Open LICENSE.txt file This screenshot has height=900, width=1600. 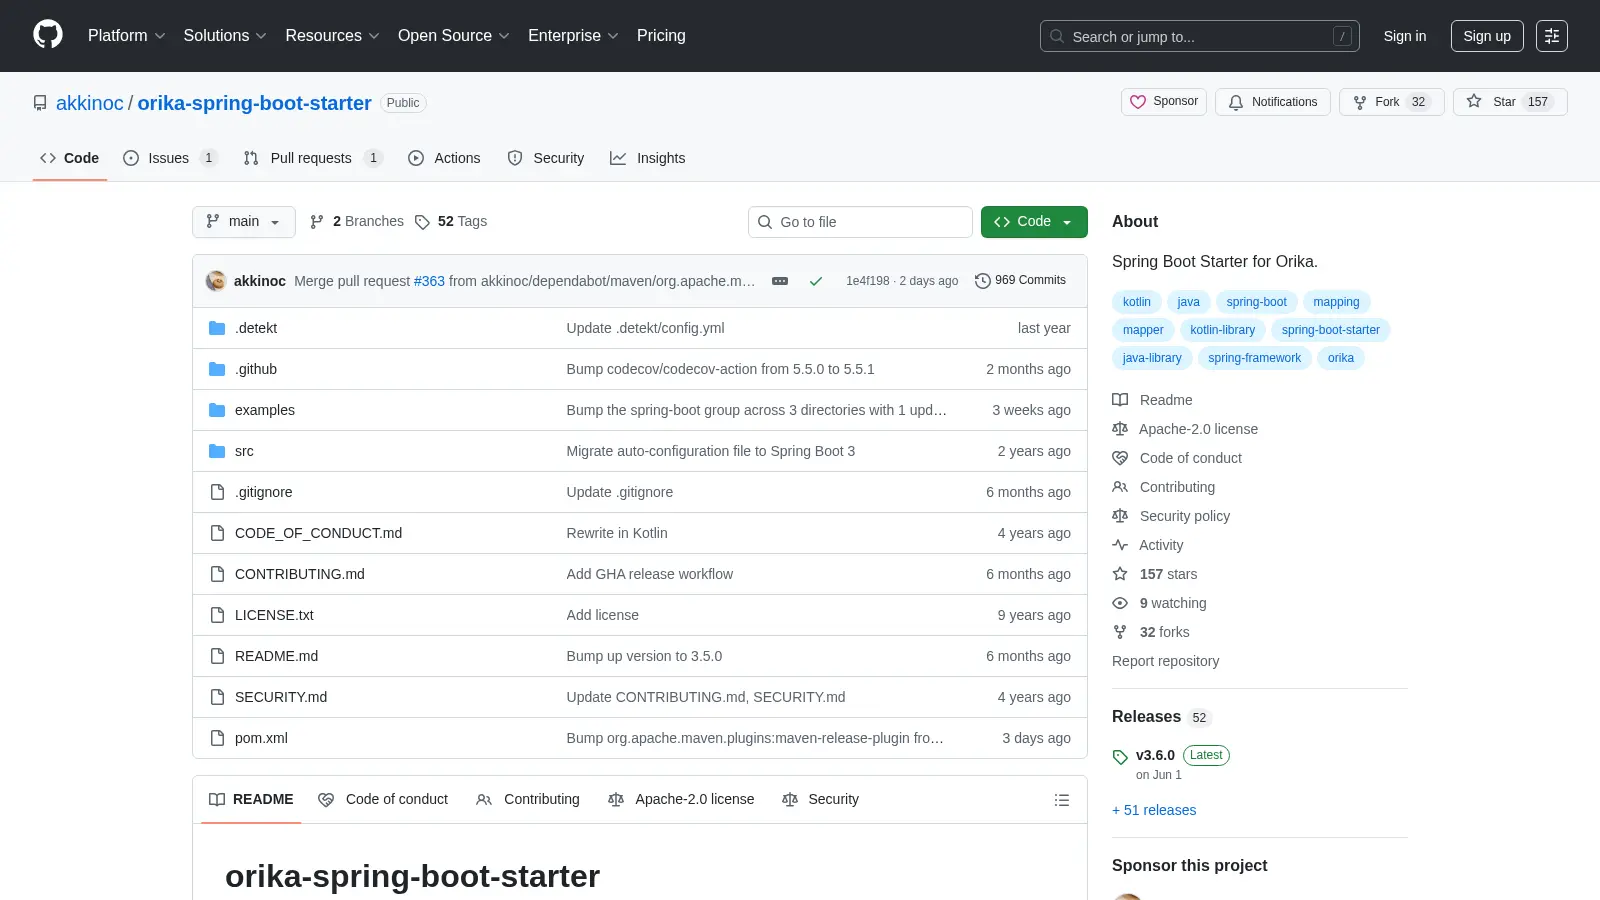pyautogui.click(x=274, y=615)
